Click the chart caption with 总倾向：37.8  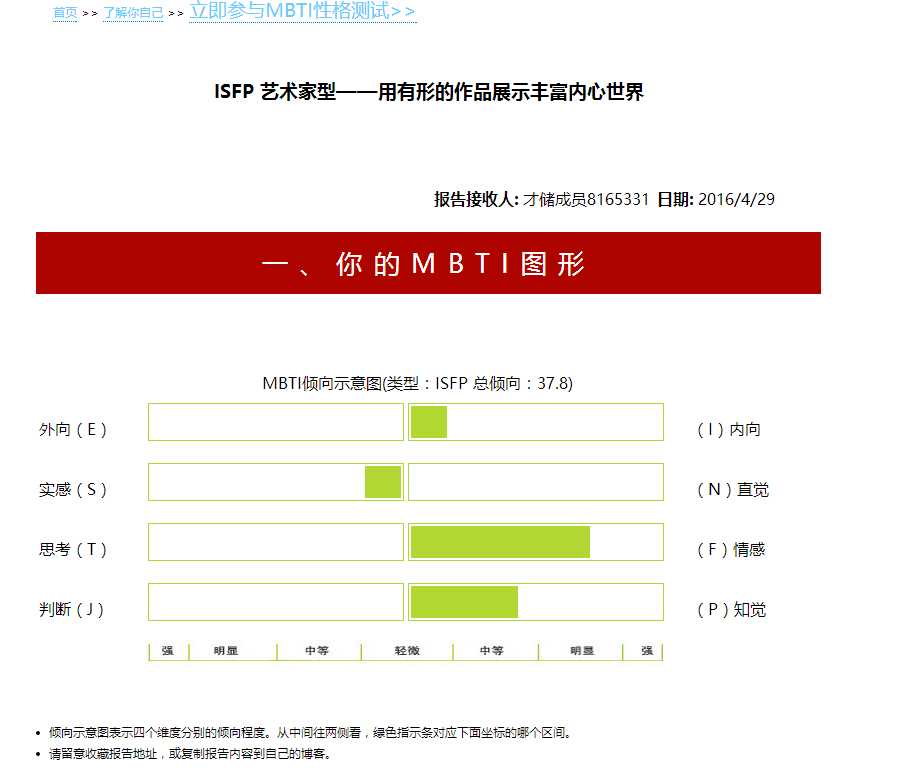pos(417,383)
